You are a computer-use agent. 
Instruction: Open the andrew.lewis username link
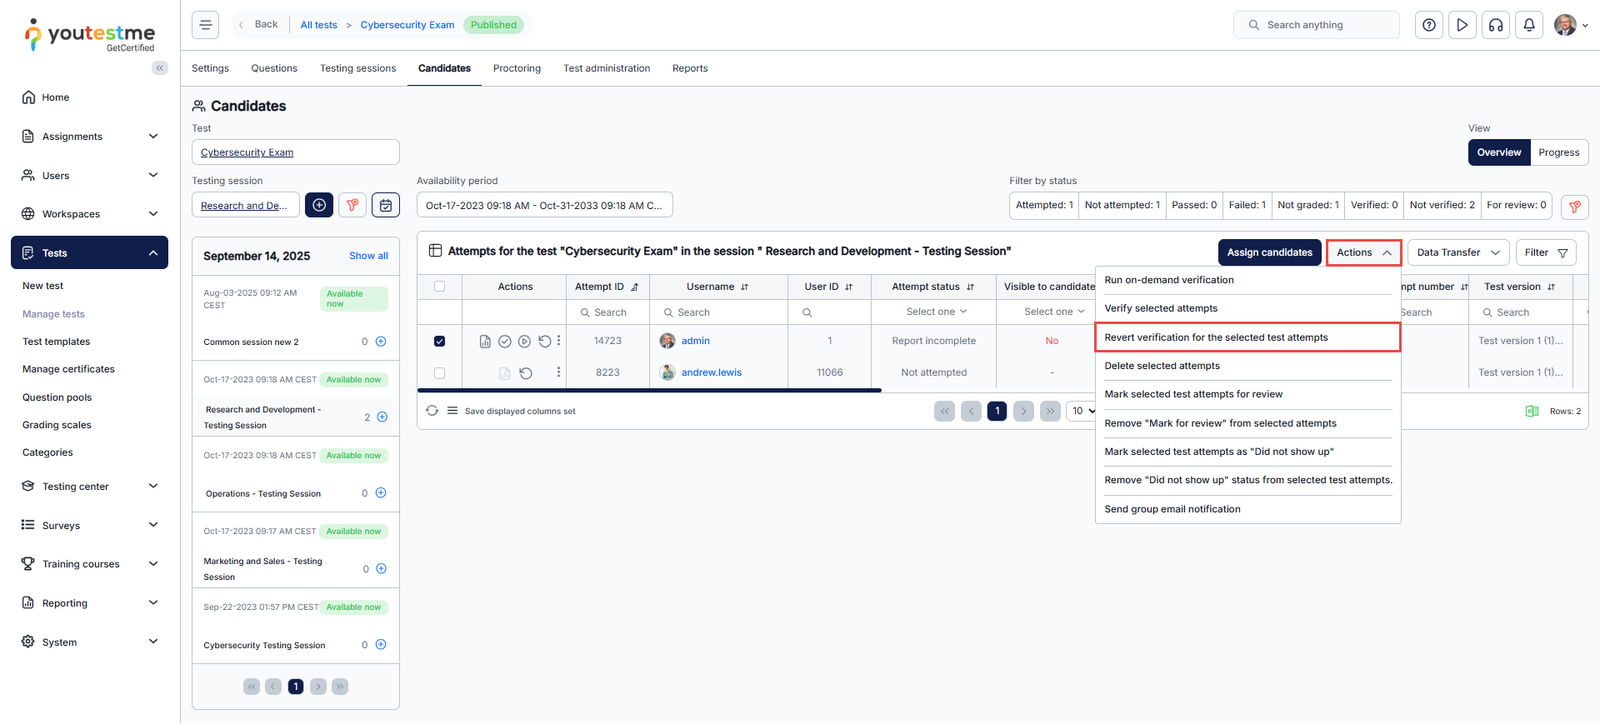point(711,373)
